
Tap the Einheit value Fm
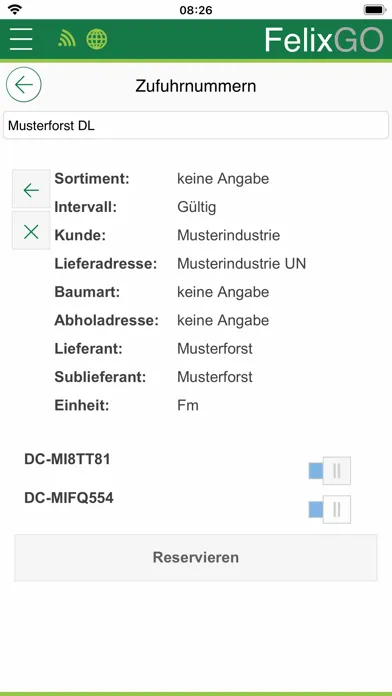tap(188, 405)
